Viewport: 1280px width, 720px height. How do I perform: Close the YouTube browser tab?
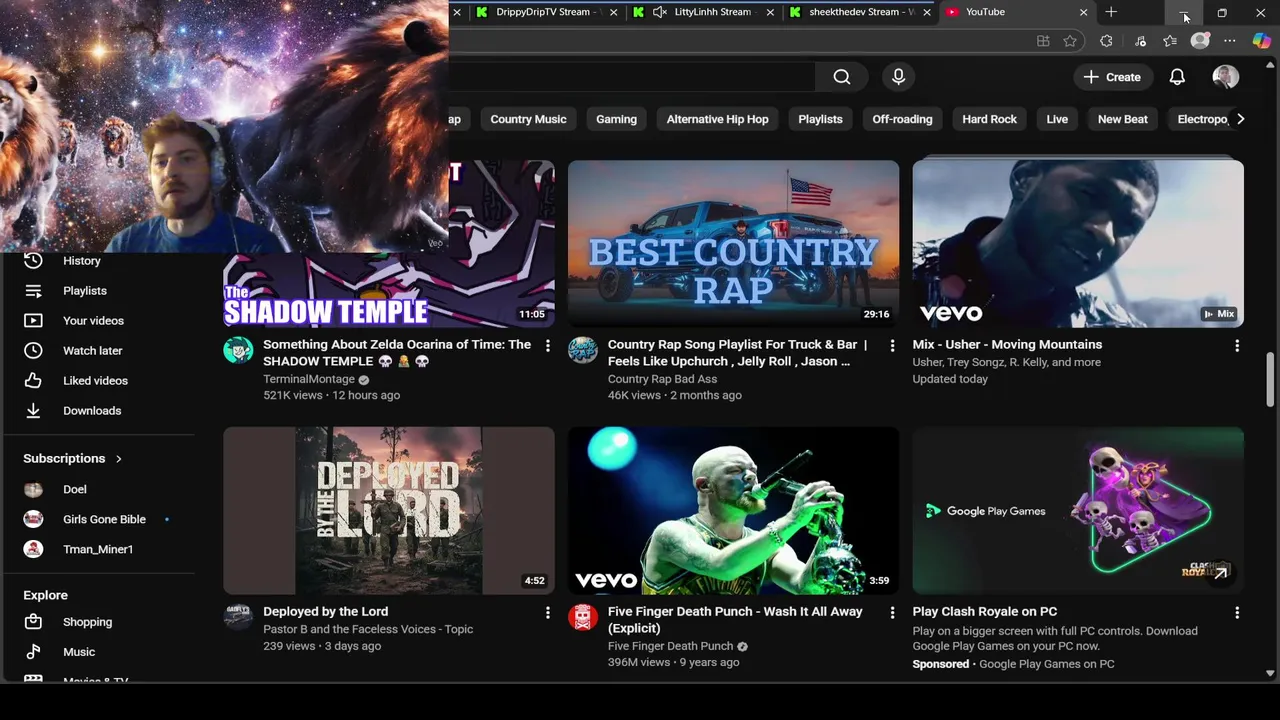tap(1083, 12)
